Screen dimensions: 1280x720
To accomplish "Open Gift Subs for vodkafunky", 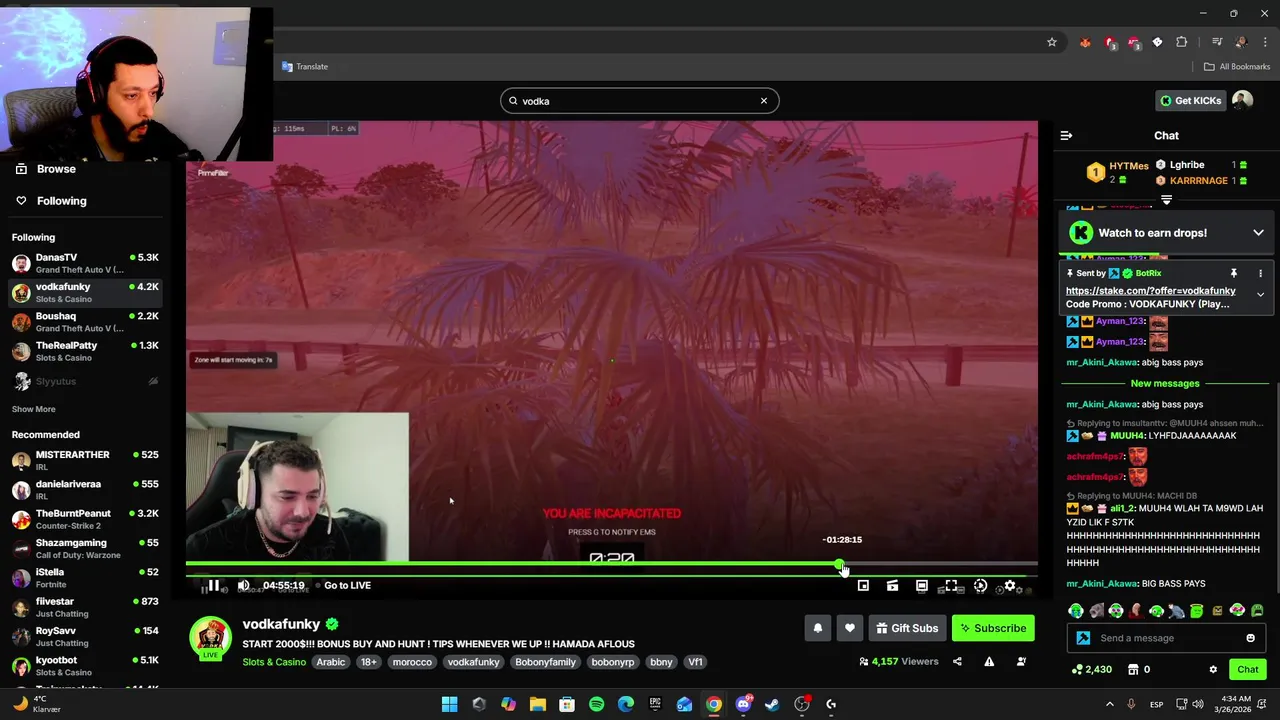I will (907, 628).
